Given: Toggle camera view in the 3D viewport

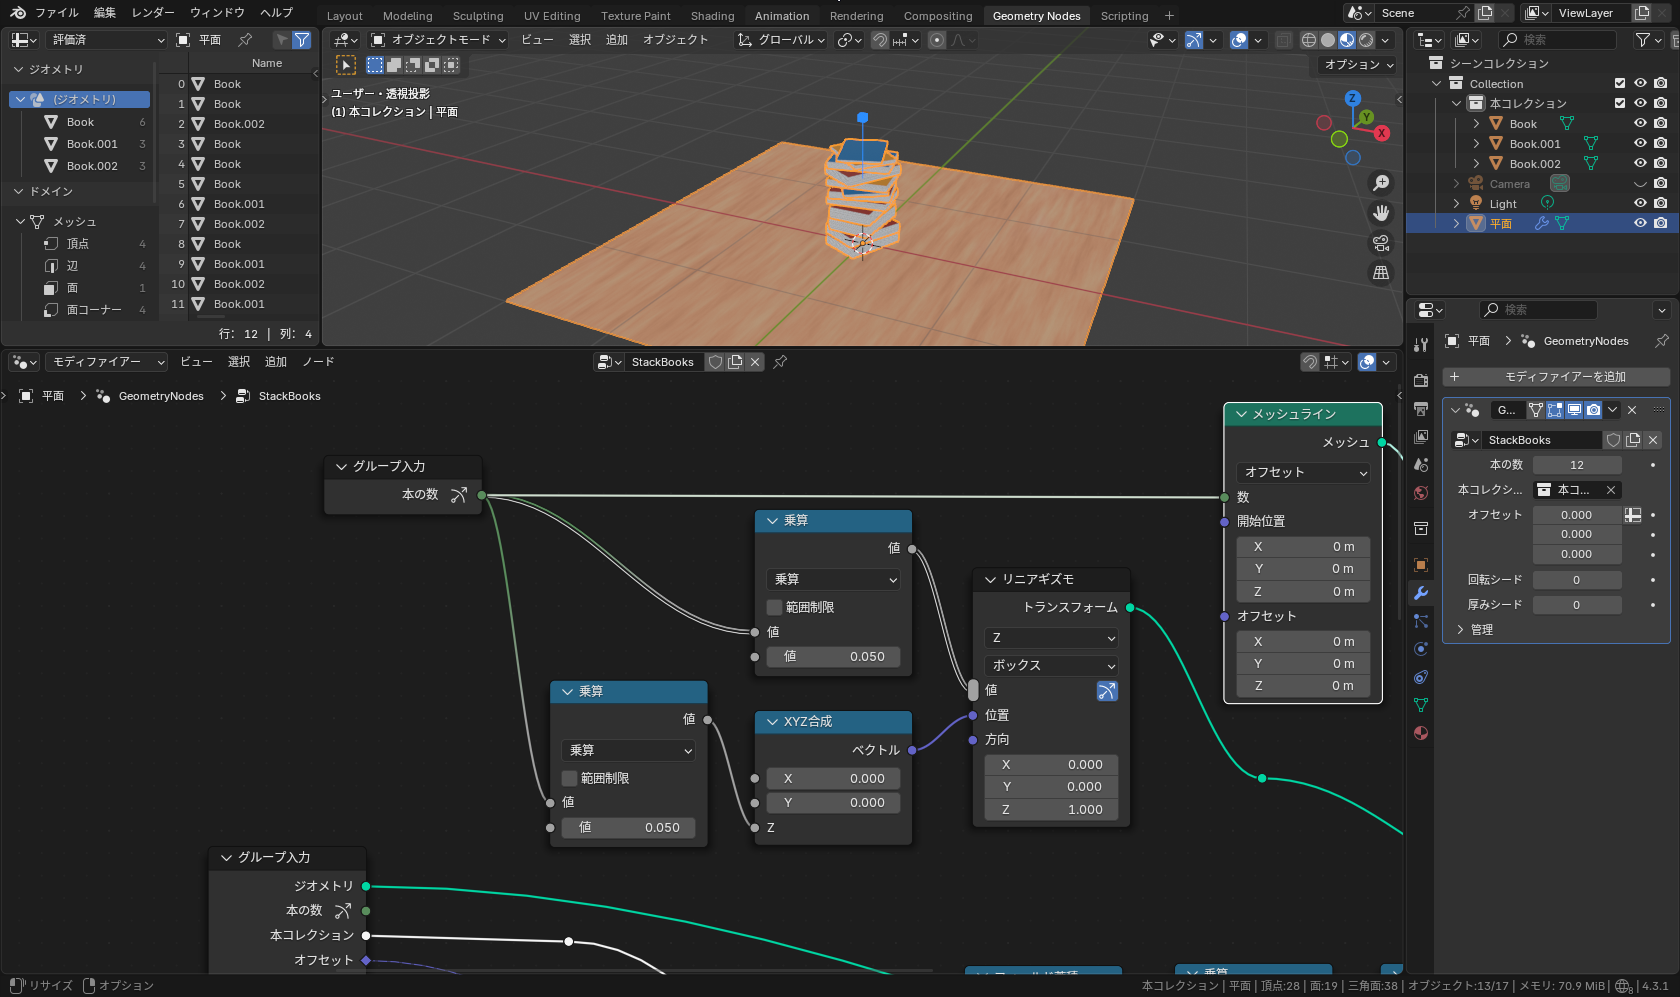Looking at the screenshot, I should coord(1381,243).
